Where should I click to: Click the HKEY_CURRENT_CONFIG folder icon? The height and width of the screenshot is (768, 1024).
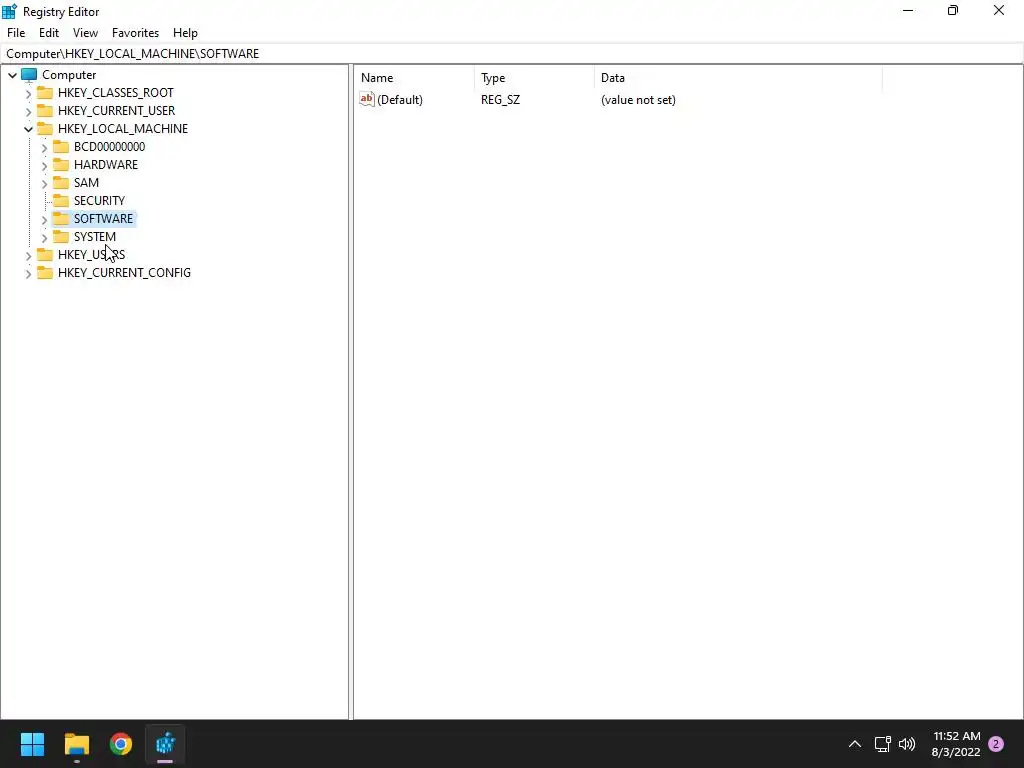45,272
